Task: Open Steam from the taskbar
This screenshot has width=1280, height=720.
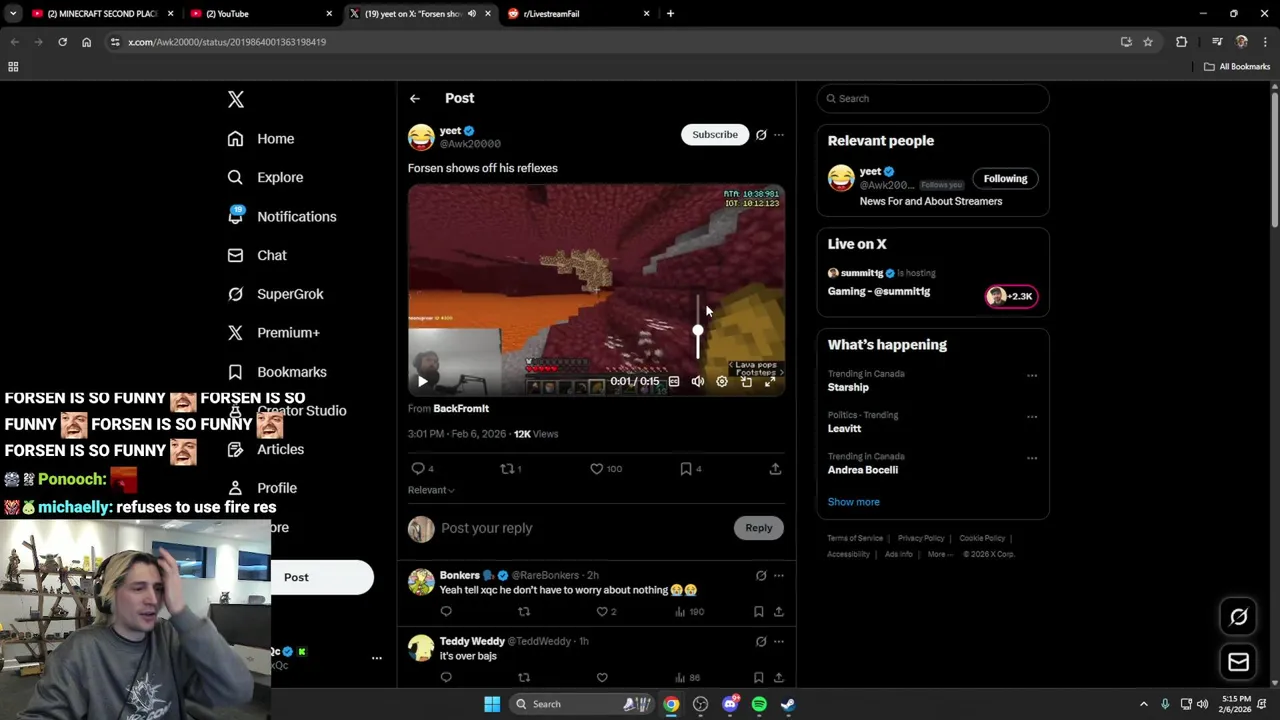Action: [x=788, y=704]
